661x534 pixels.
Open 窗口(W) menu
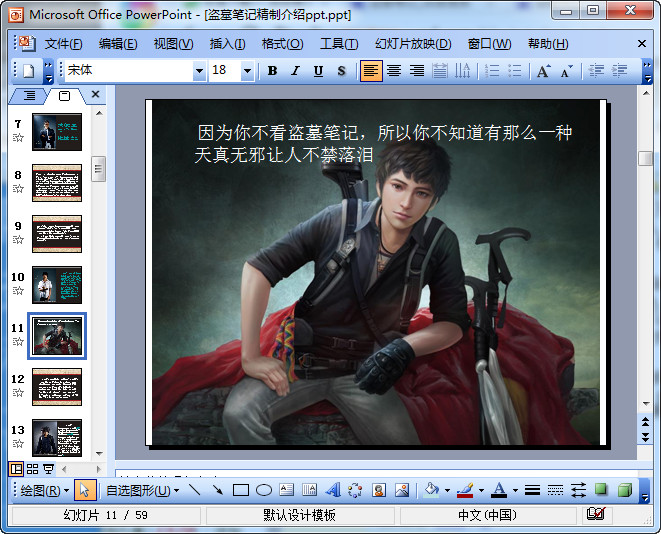tap(489, 43)
